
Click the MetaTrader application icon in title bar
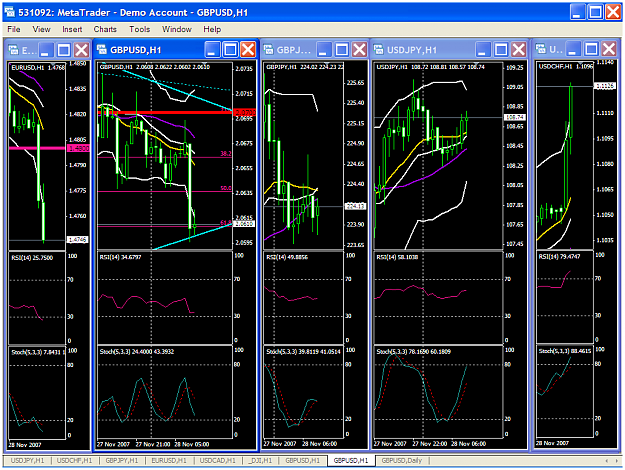10,12
